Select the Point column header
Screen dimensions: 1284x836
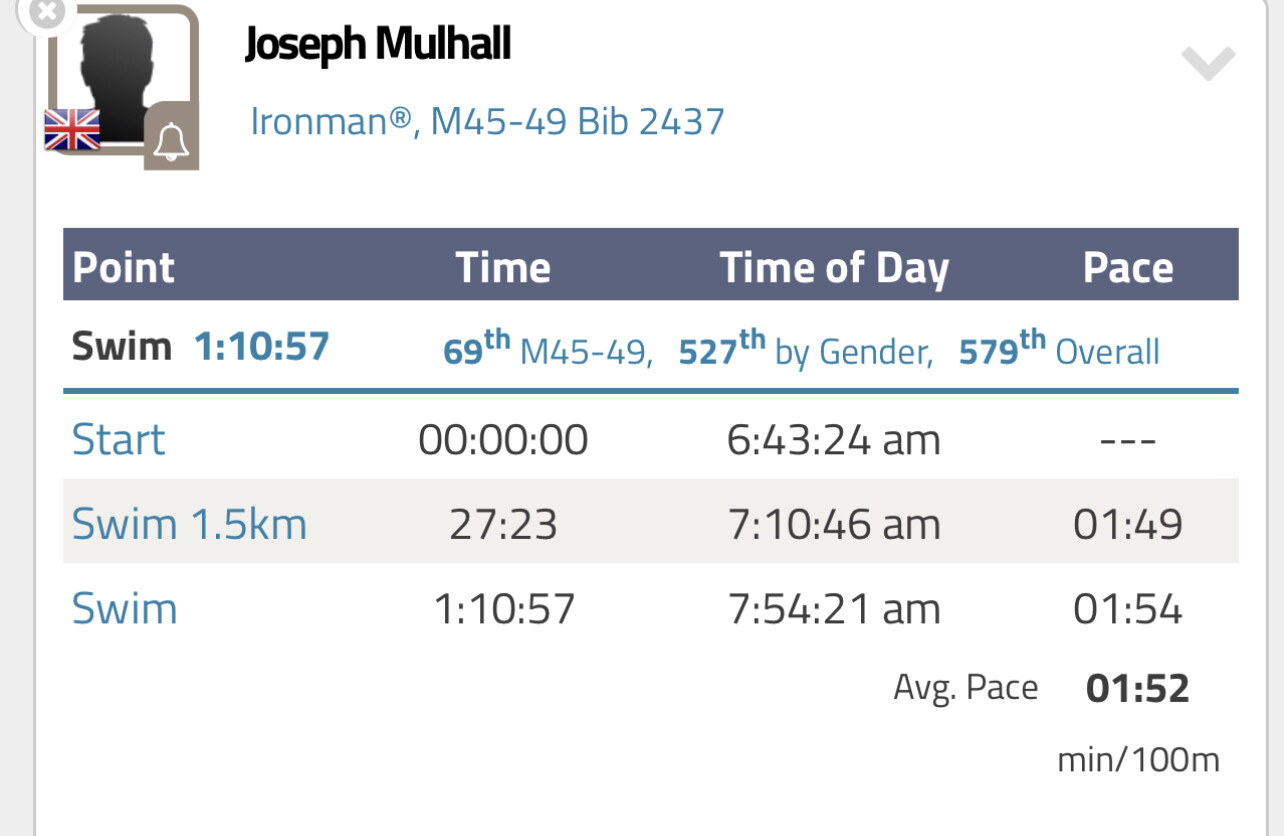[x=124, y=268]
